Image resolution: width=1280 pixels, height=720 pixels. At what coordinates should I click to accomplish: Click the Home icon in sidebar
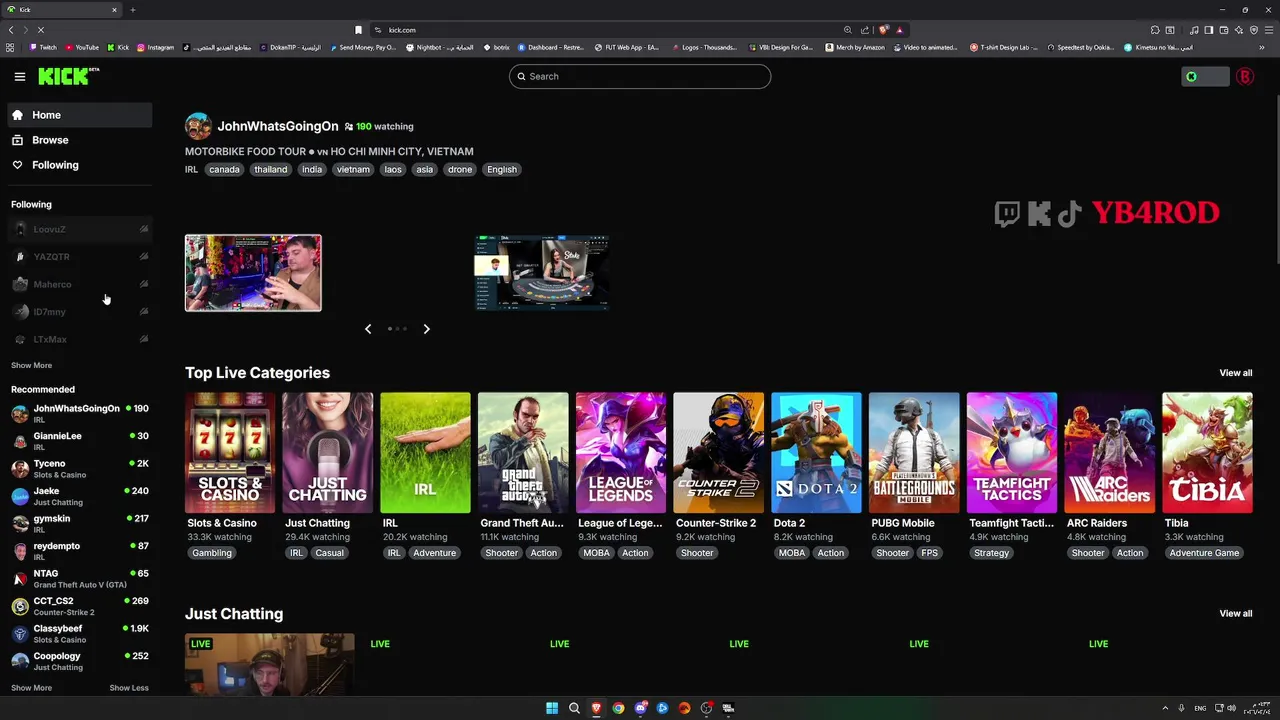pos(17,115)
